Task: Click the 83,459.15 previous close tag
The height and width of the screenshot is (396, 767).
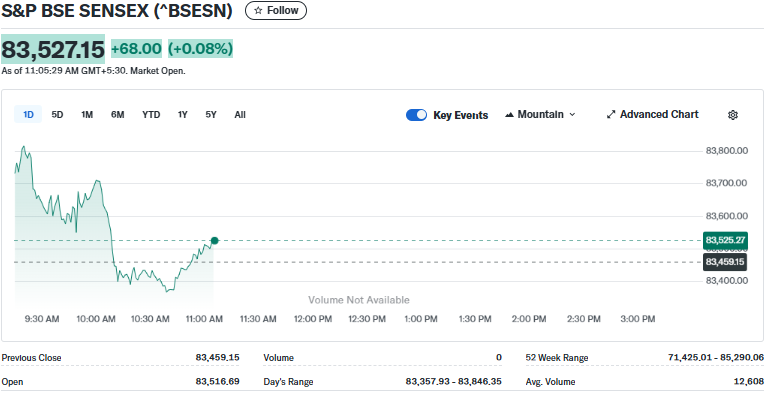Action: tap(725, 262)
